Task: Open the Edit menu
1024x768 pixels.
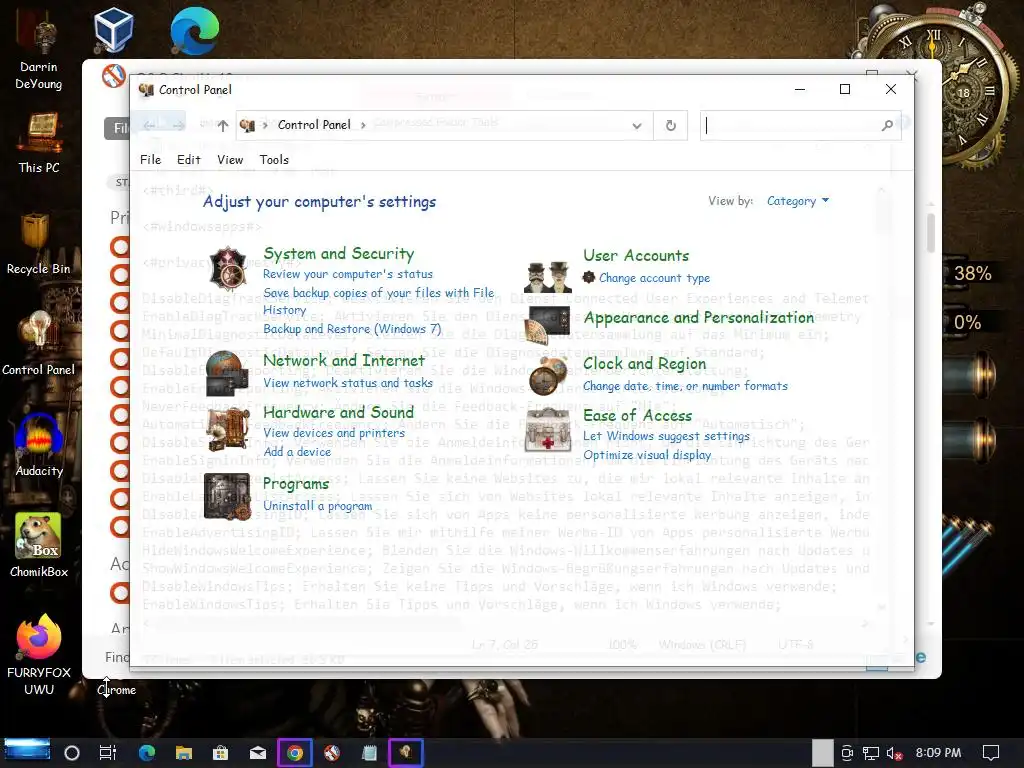Action: pos(189,160)
